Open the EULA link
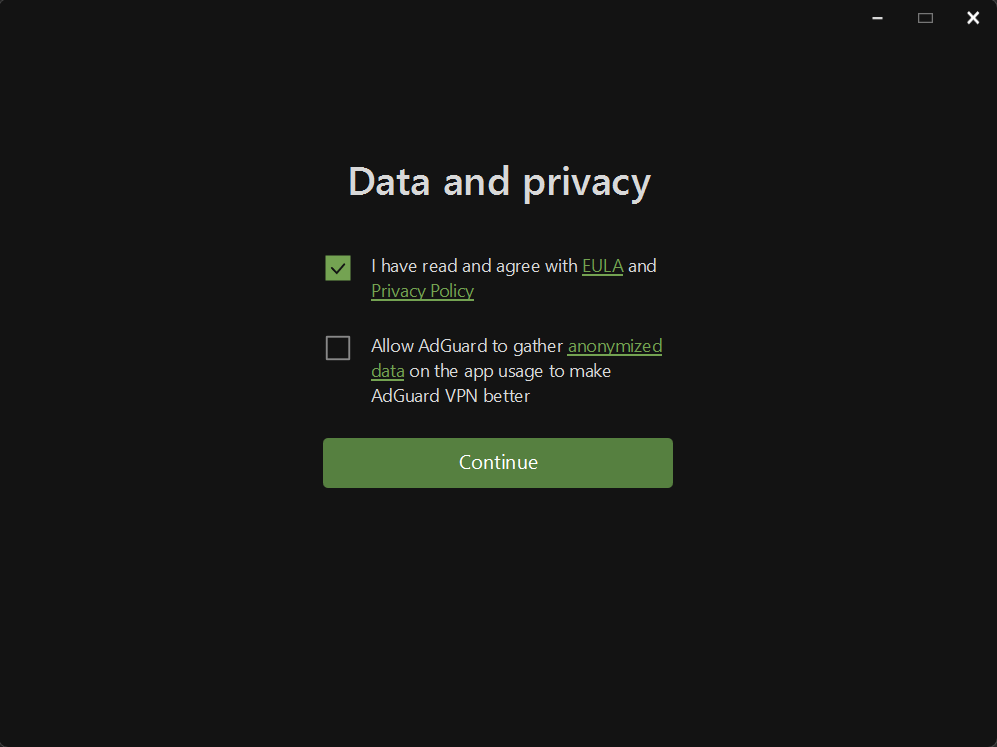Image resolution: width=997 pixels, height=747 pixels. click(x=602, y=266)
